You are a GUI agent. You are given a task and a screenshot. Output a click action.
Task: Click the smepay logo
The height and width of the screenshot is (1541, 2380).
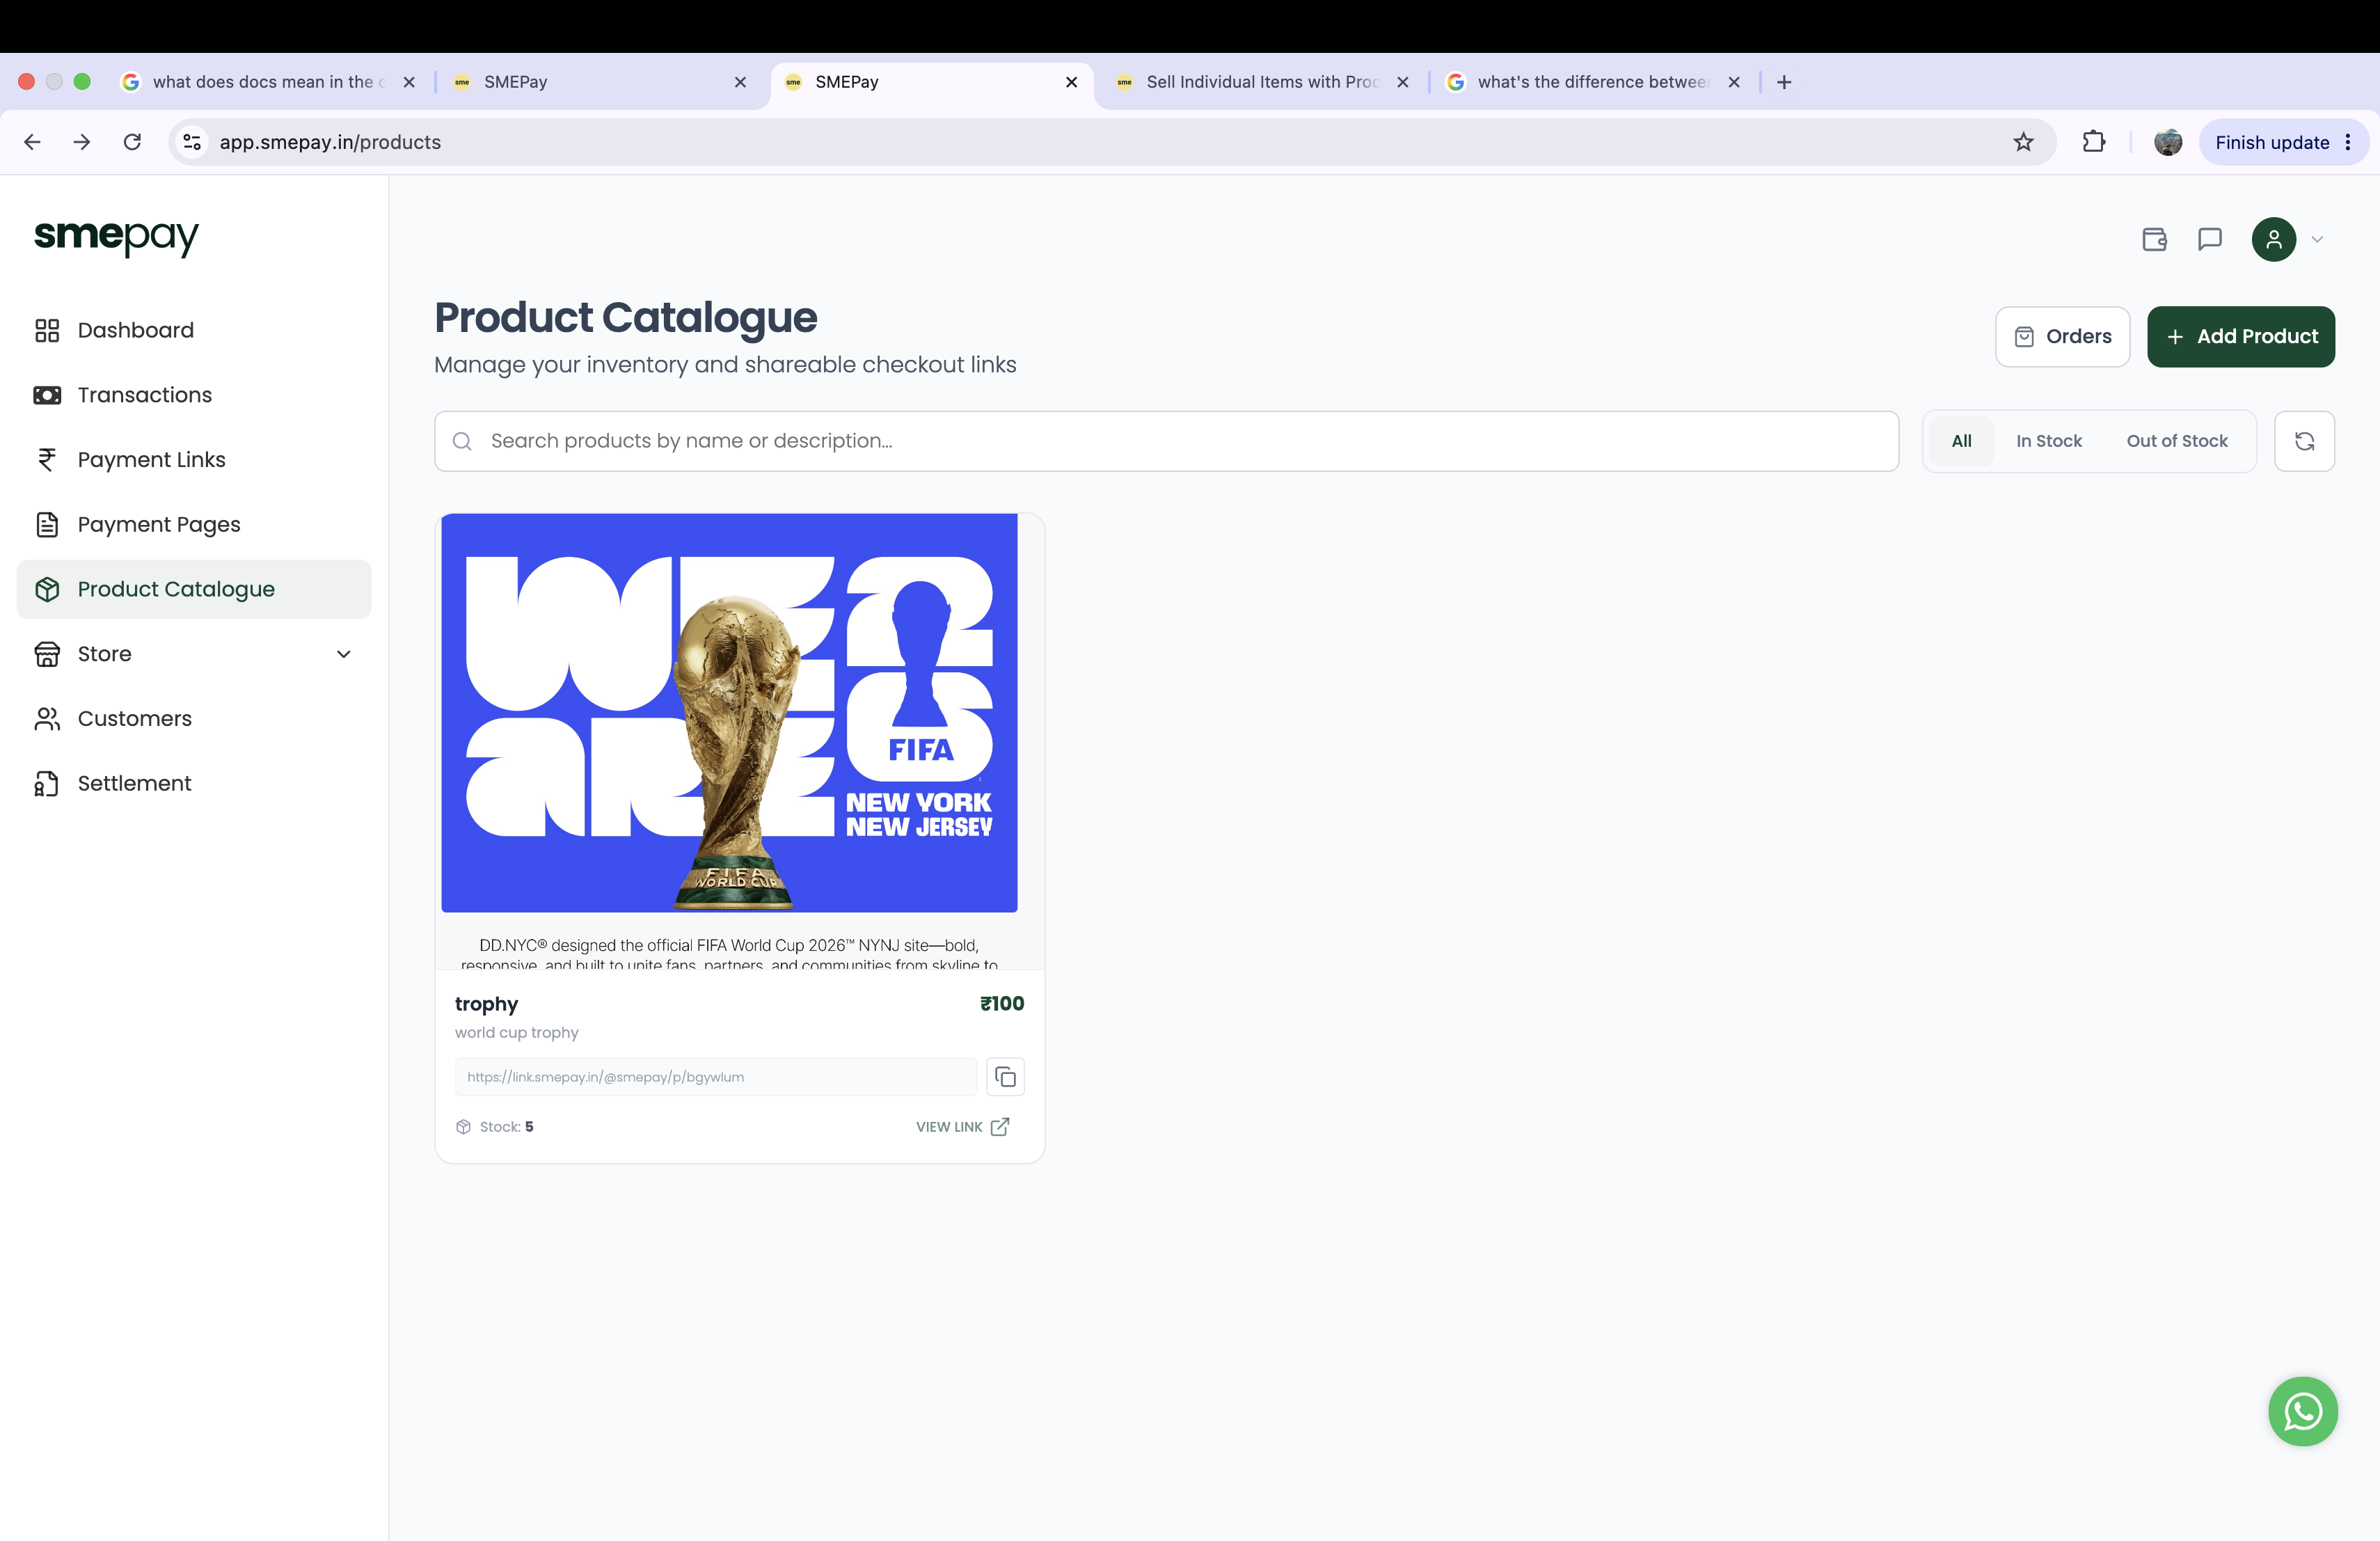[116, 237]
